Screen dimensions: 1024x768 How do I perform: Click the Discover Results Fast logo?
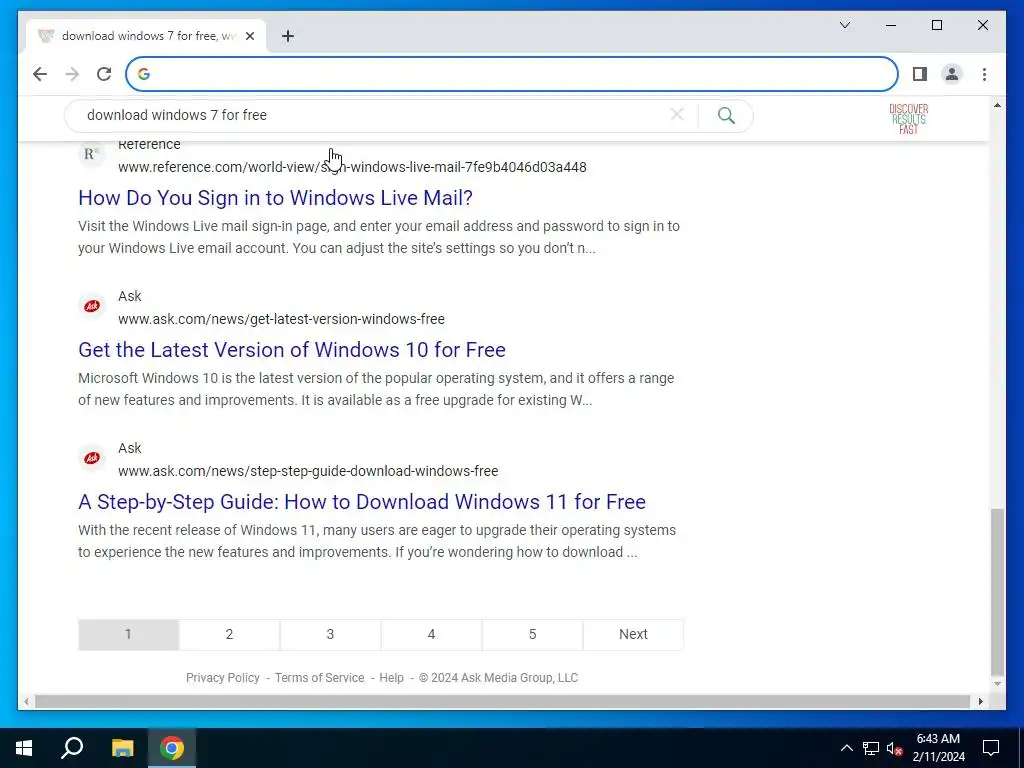[908, 119]
